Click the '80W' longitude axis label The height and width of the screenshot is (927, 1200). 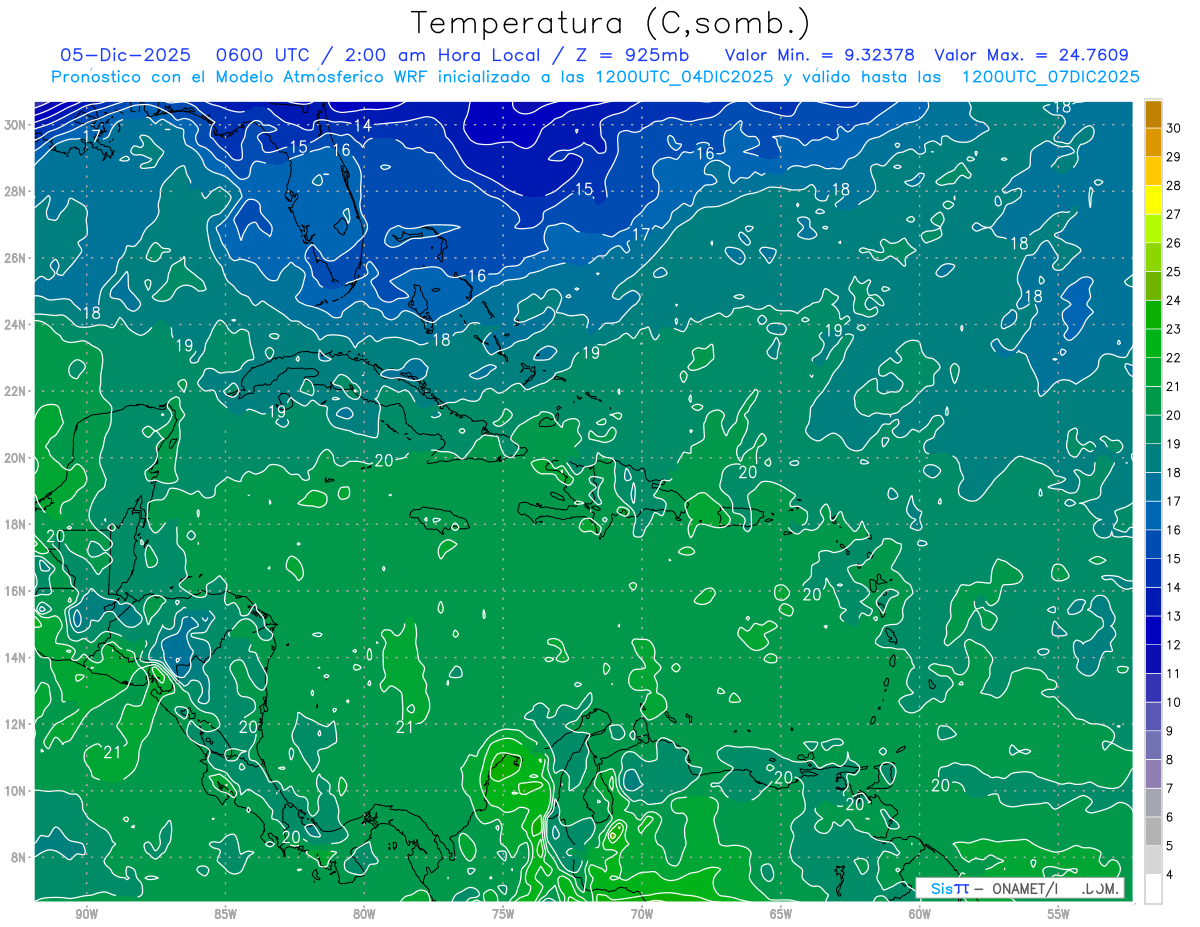364,914
